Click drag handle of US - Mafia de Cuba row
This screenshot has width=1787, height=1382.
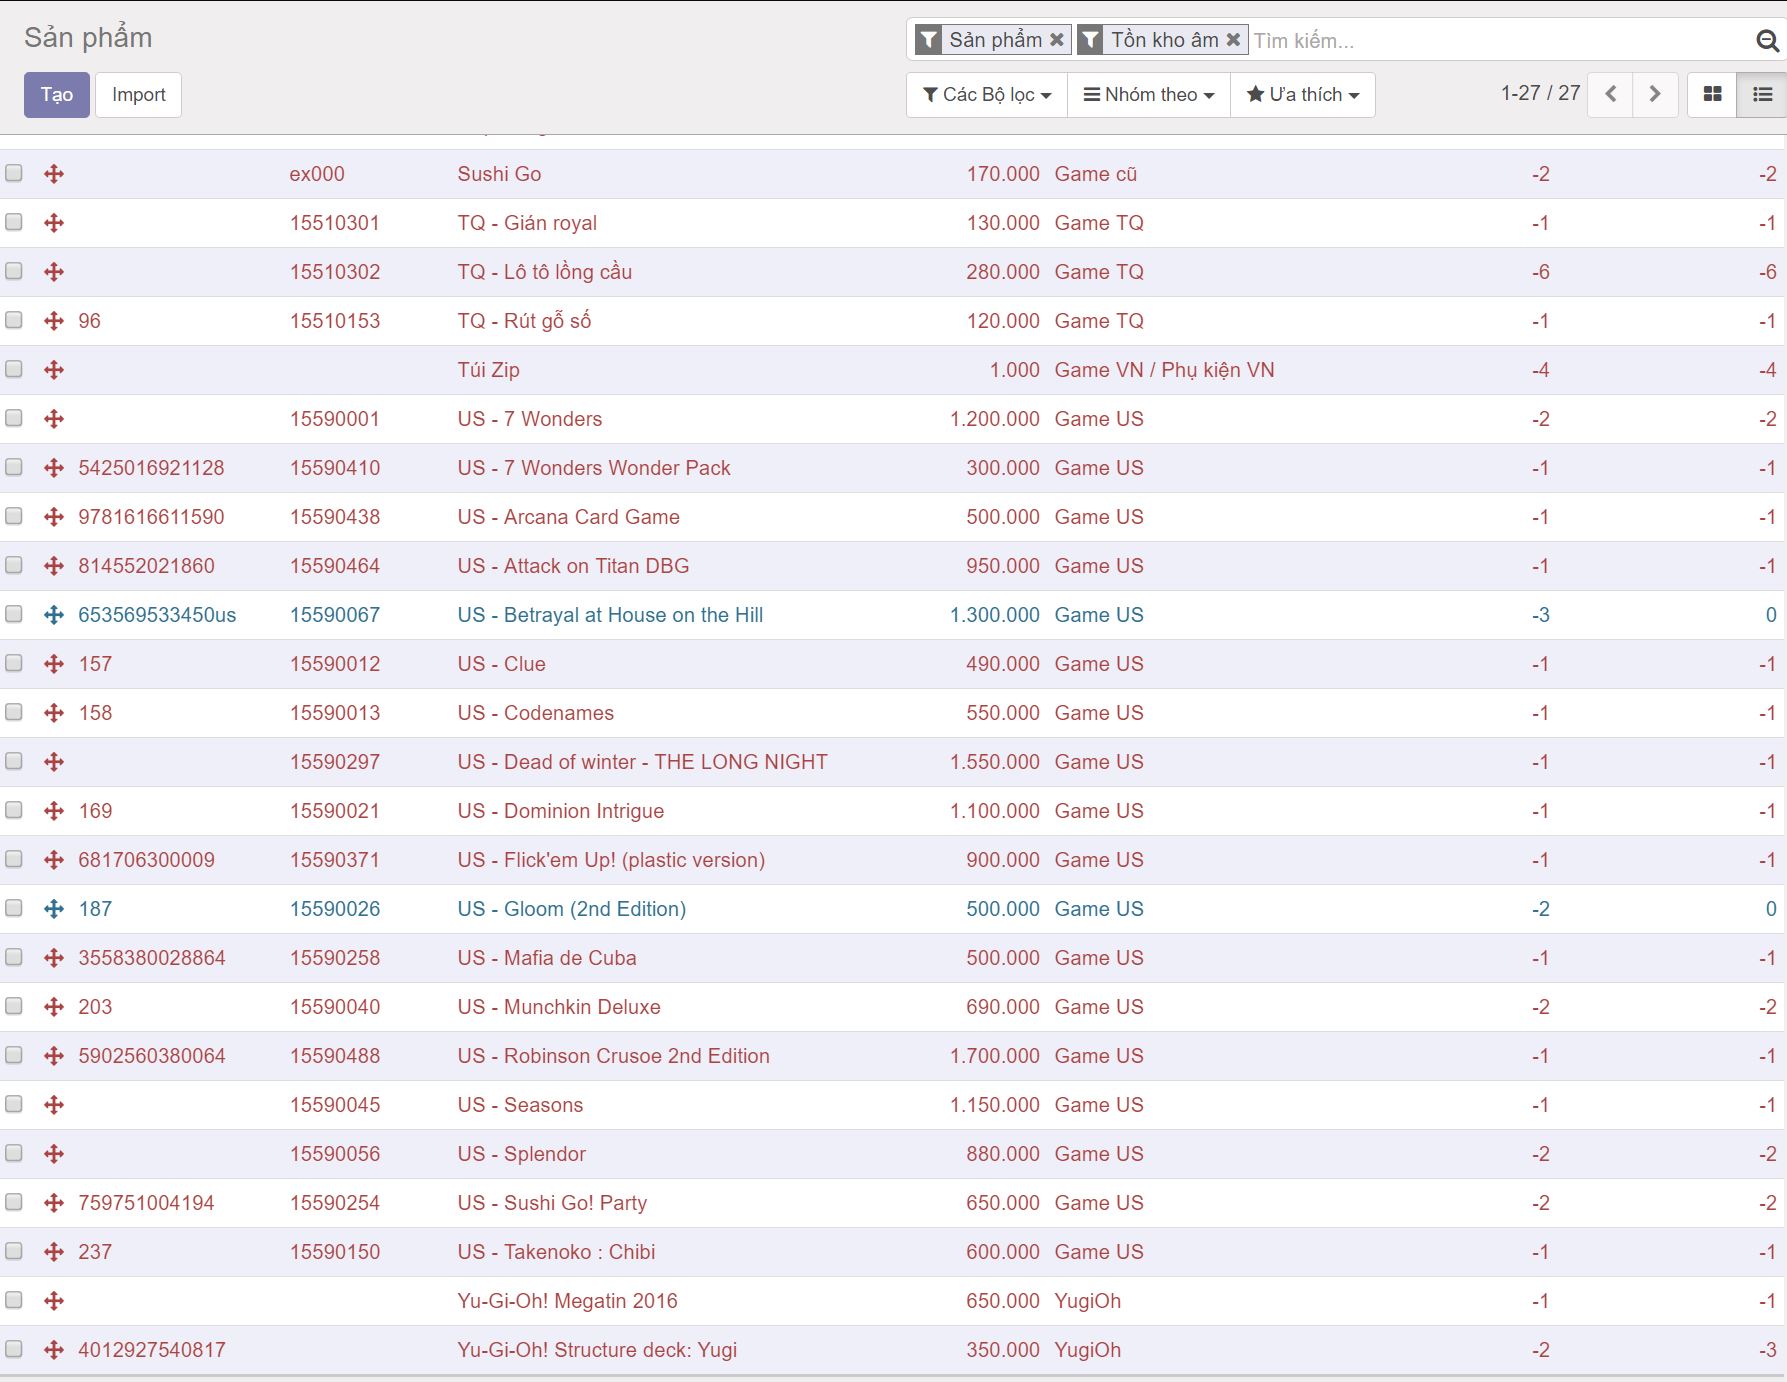(x=54, y=958)
